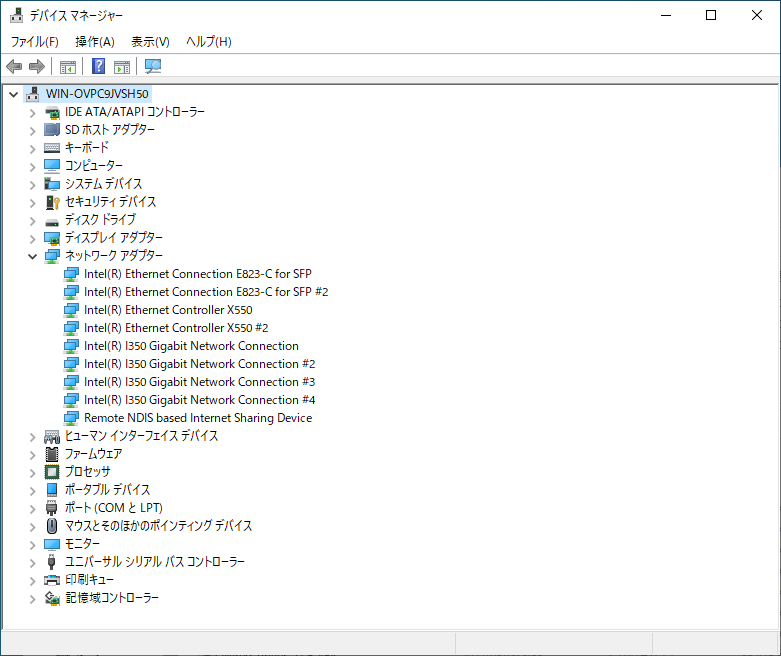This screenshot has height=656, width=781.
Task: Click the コンピューター monitor icon
Action: point(52,165)
